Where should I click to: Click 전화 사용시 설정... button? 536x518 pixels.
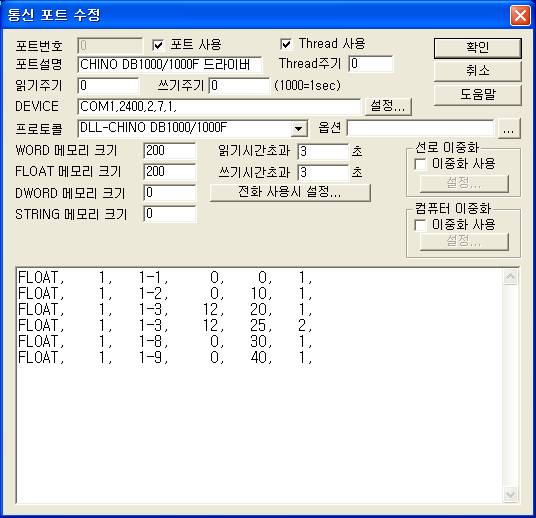pos(290,192)
